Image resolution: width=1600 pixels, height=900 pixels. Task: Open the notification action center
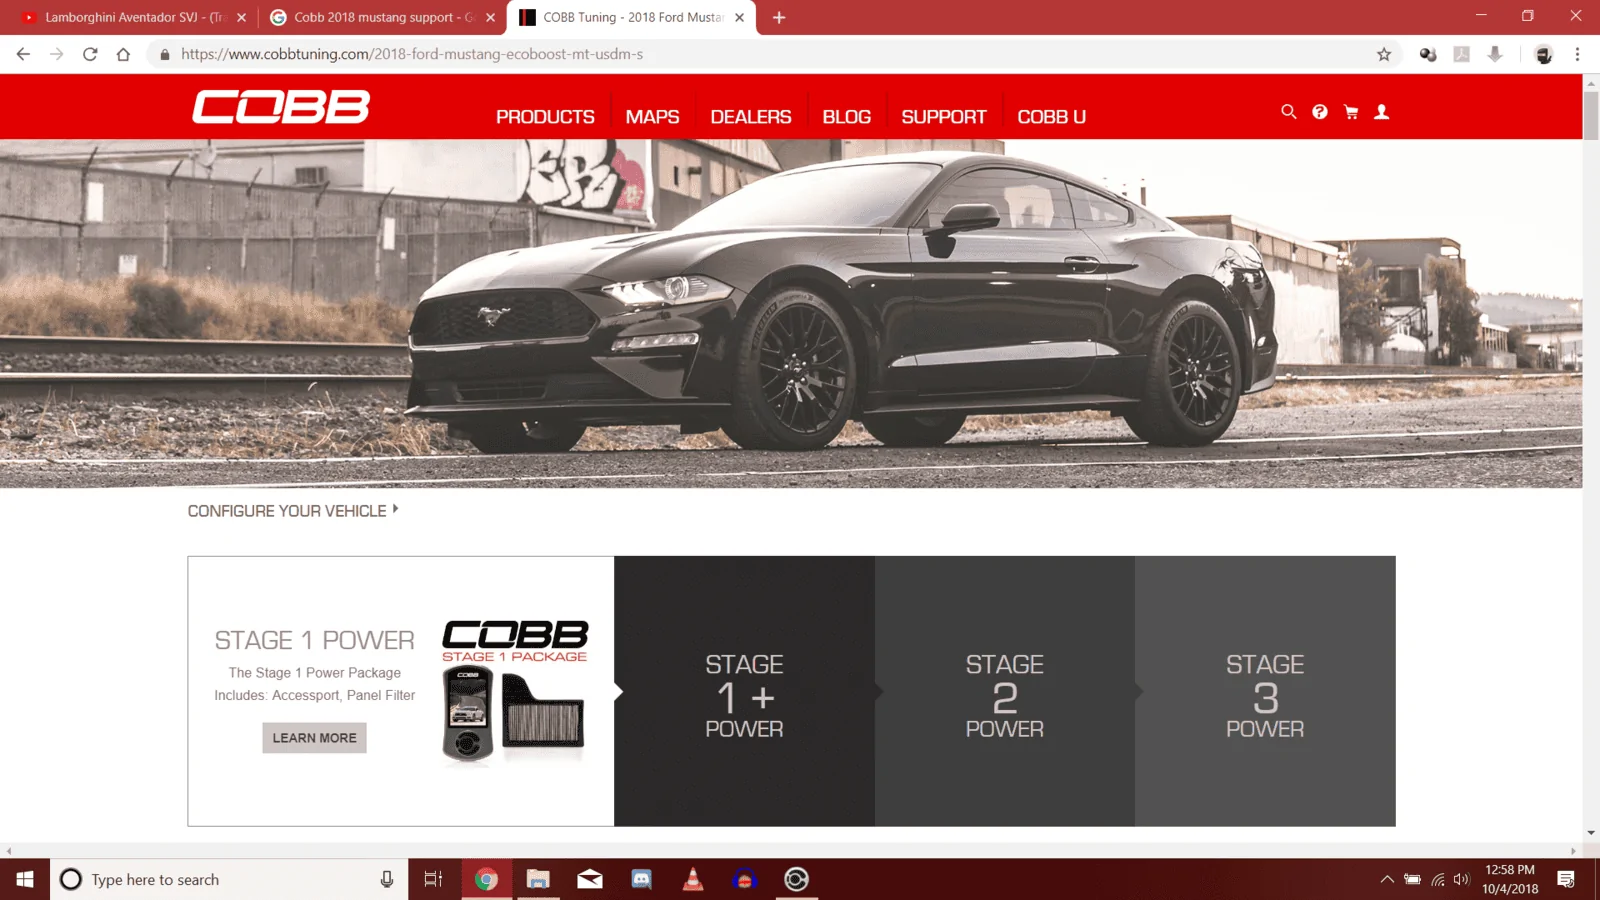coord(1566,879)
